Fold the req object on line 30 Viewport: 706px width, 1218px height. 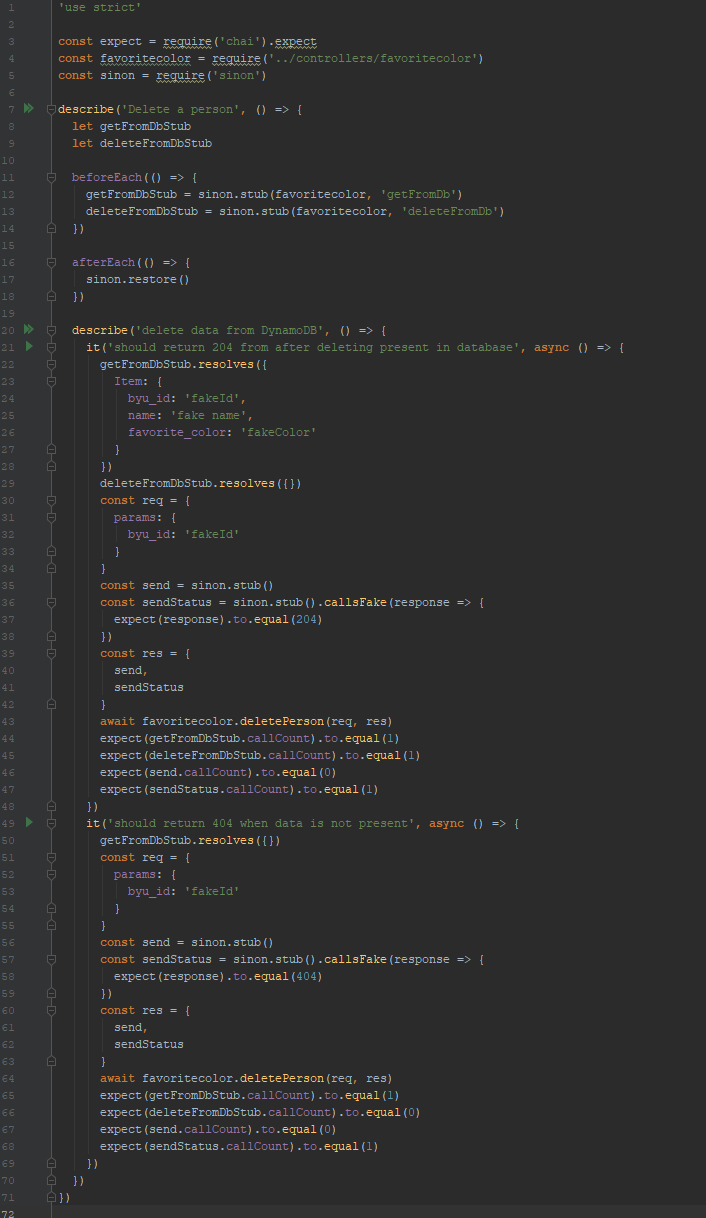(51, 500)
